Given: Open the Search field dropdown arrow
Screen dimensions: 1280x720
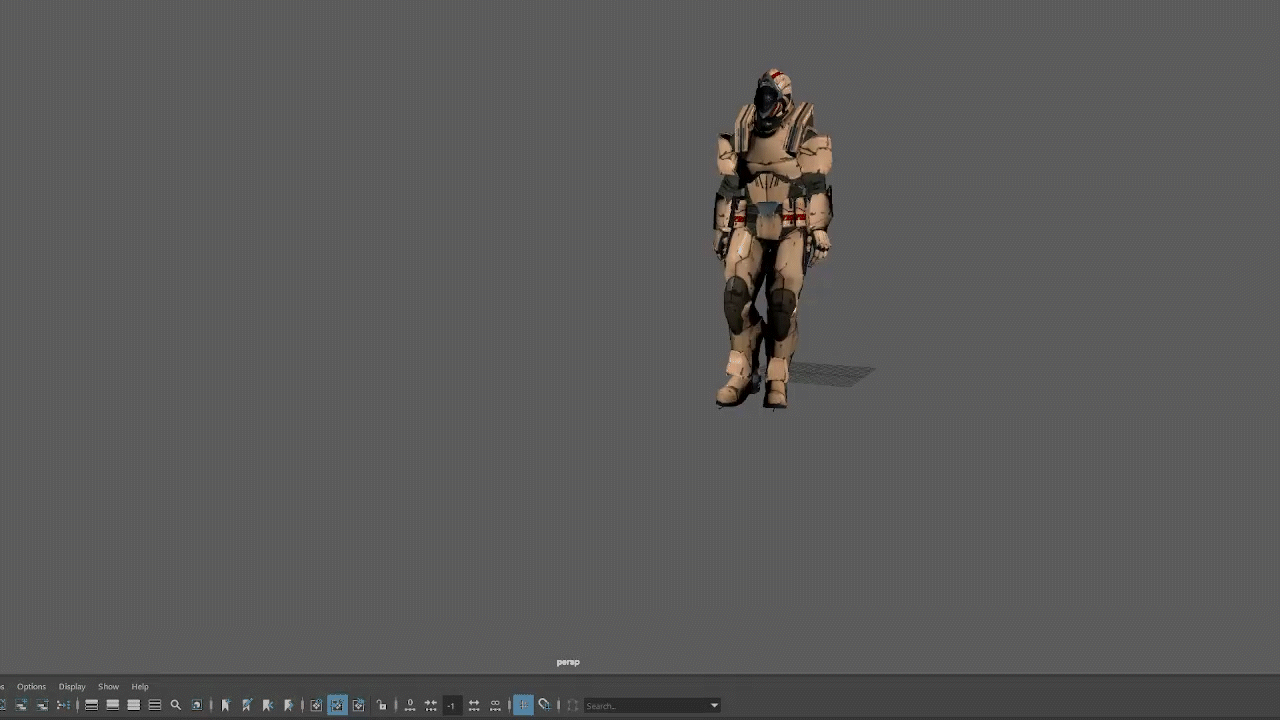Looking at the screenshot, I should click(714, 705).
